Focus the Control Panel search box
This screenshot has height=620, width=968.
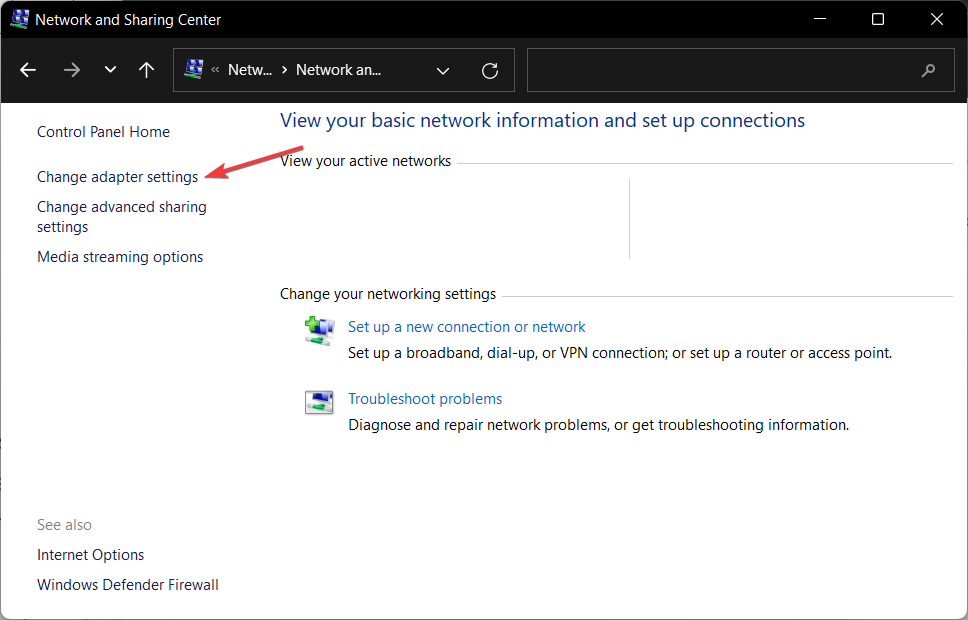(720, 71)
